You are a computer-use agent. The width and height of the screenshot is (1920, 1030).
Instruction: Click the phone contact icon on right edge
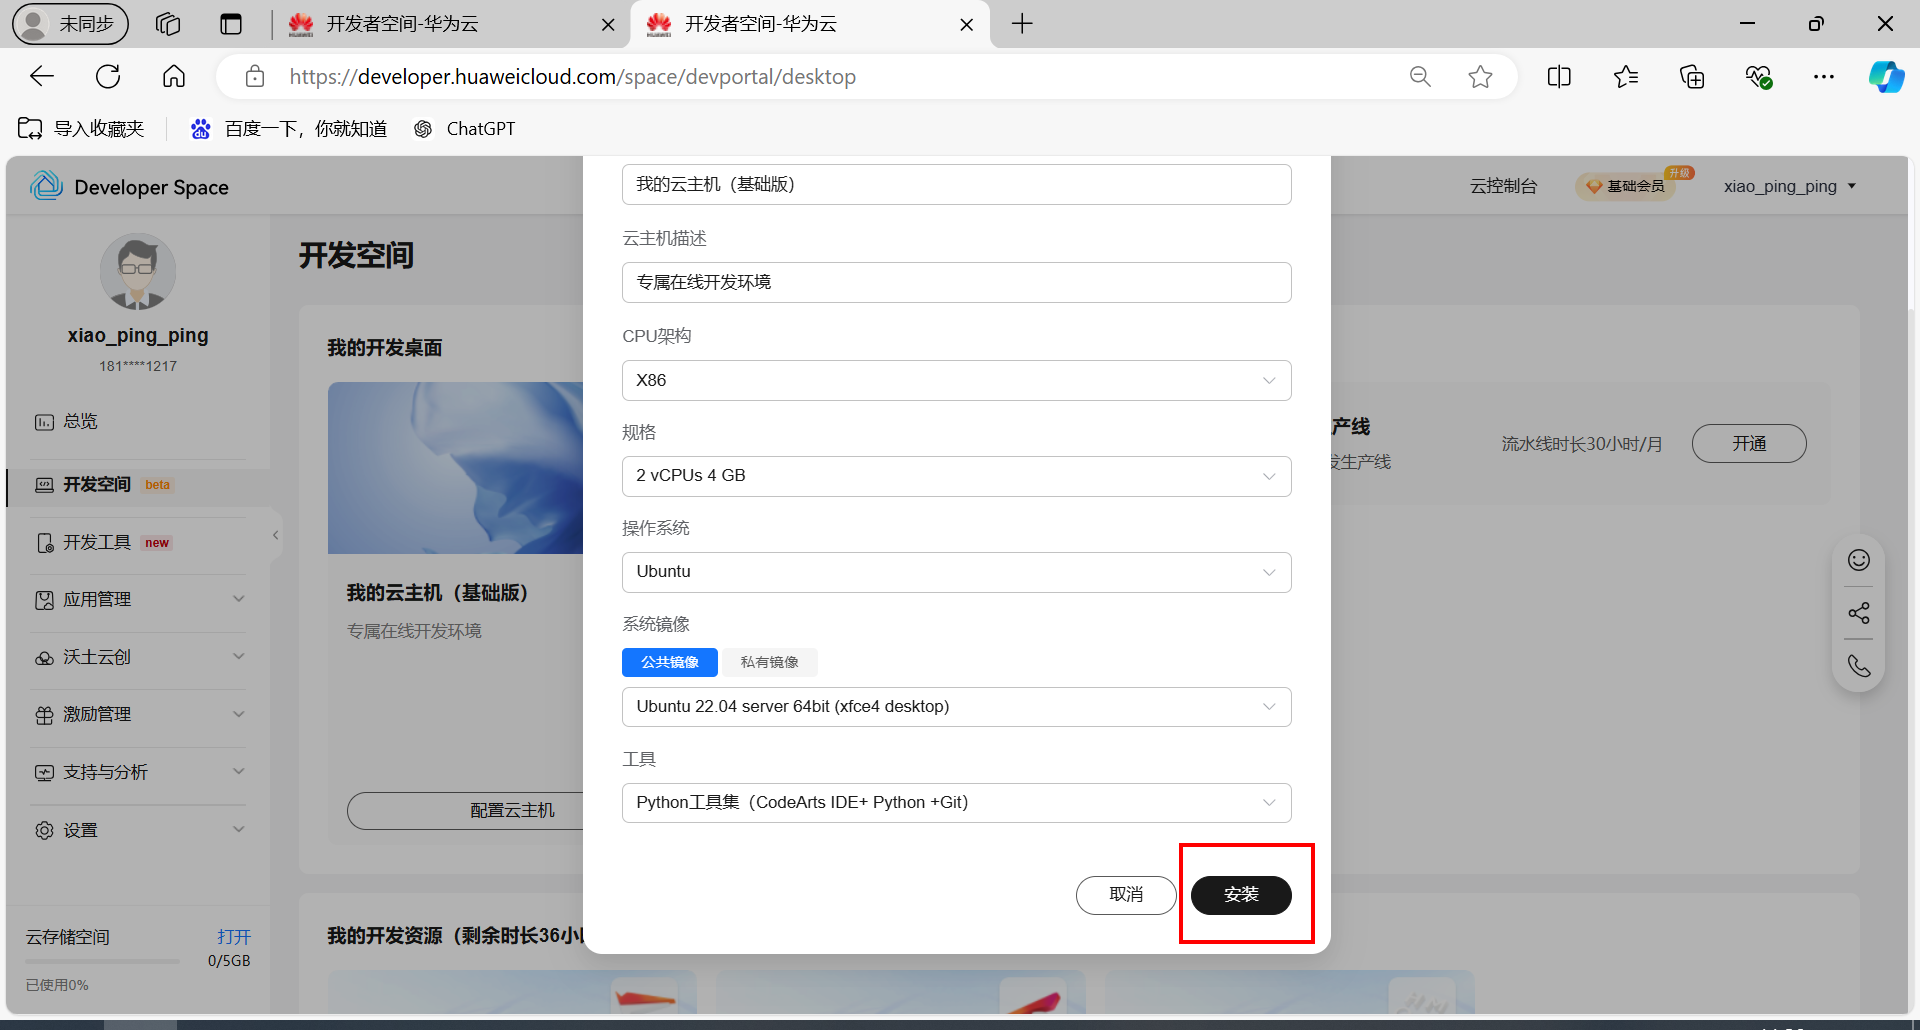[1858, 664]
